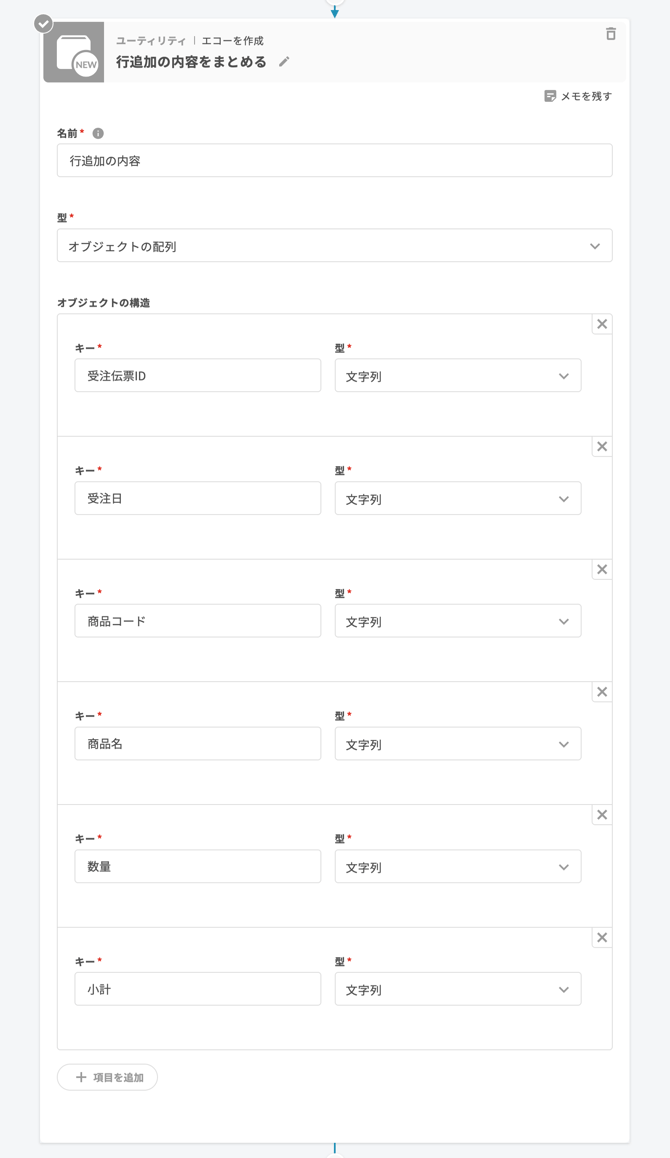Select the 名前 input field
This screenshot has height=1158, width=670.
(334, 160)
